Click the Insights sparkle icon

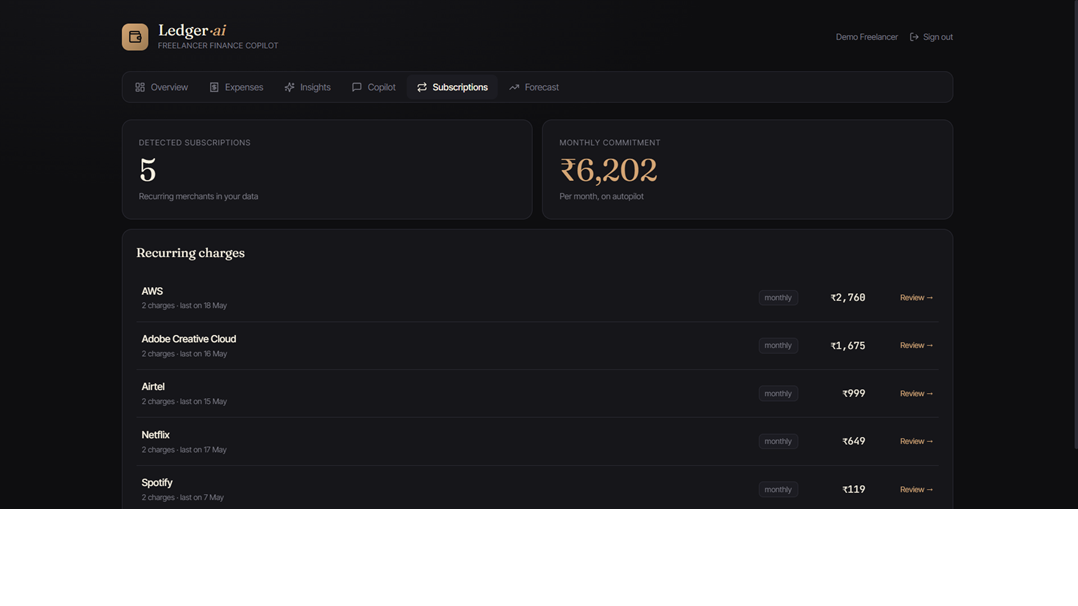click(289, 87)
